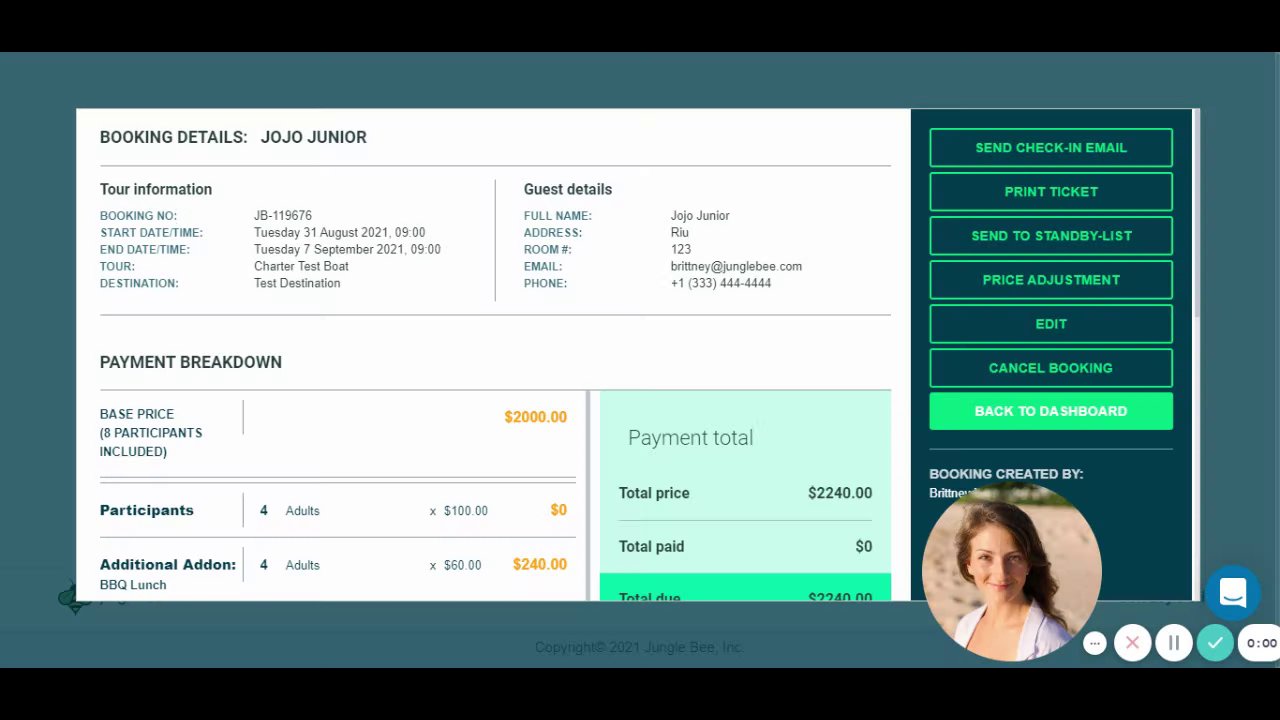Screen dimensions: 1280x720
Task: Click the Total paid $0 value
Action: tap(864, 547)
